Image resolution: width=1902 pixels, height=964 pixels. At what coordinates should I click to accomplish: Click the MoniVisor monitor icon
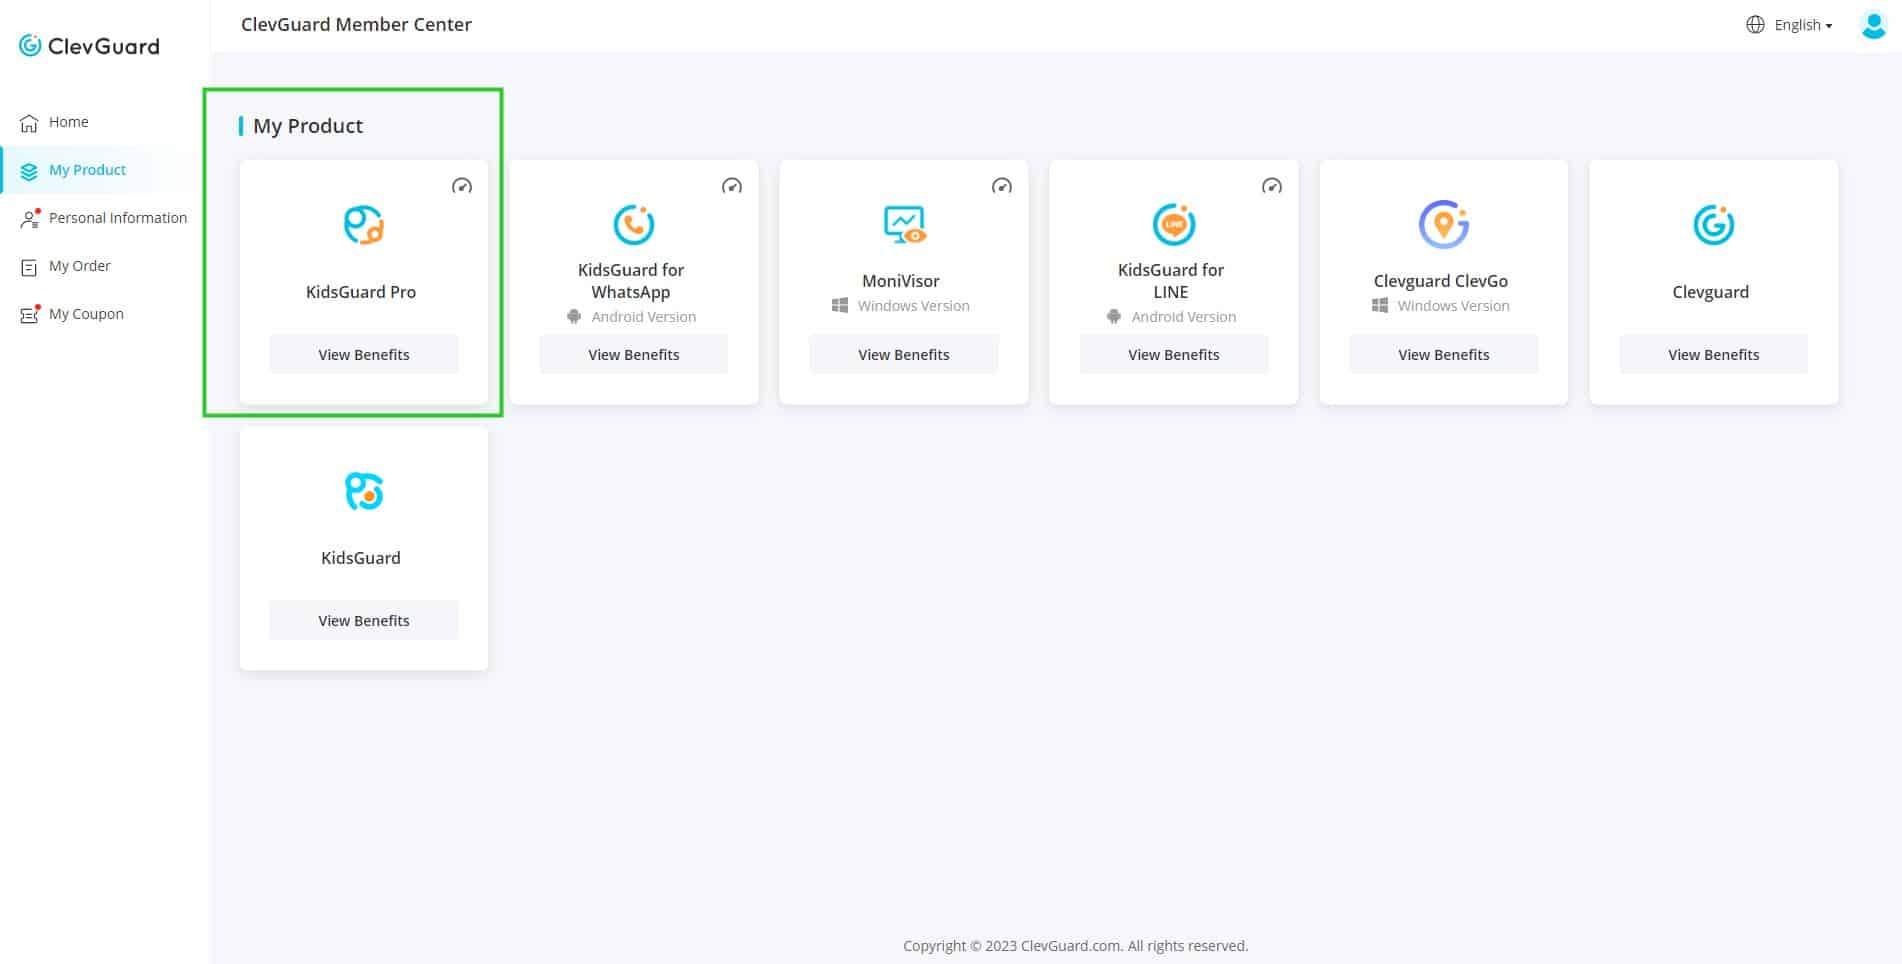pyautogui.click(x=904, y=225)
